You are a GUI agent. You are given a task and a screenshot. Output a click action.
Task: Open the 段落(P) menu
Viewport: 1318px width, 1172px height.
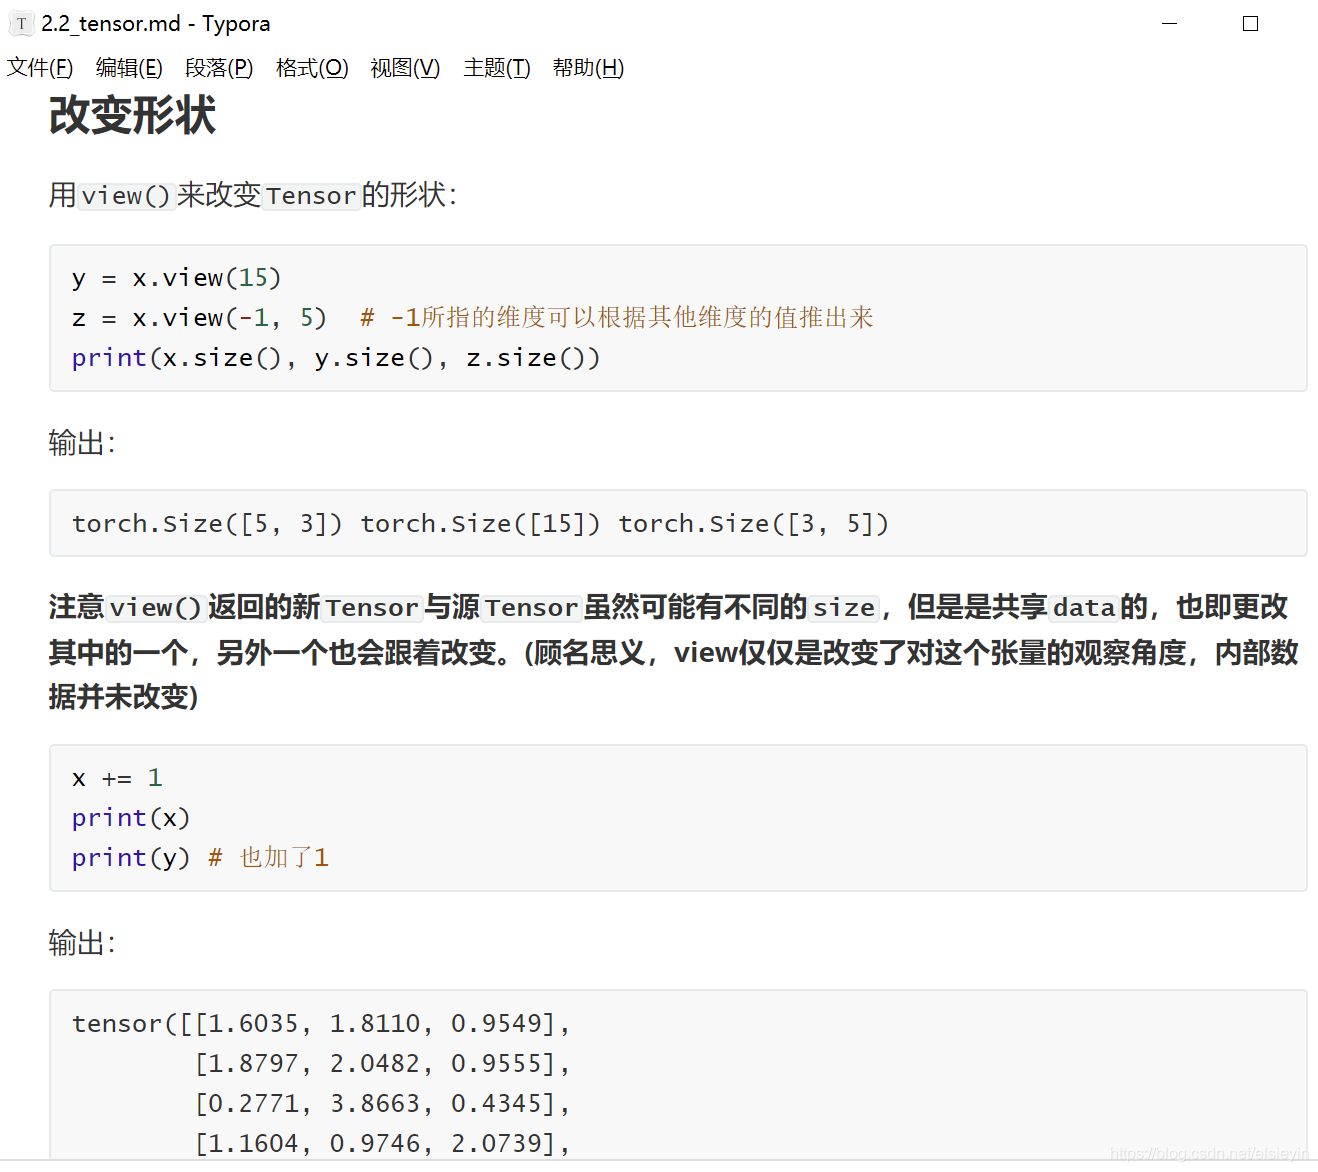coord(219,68)
